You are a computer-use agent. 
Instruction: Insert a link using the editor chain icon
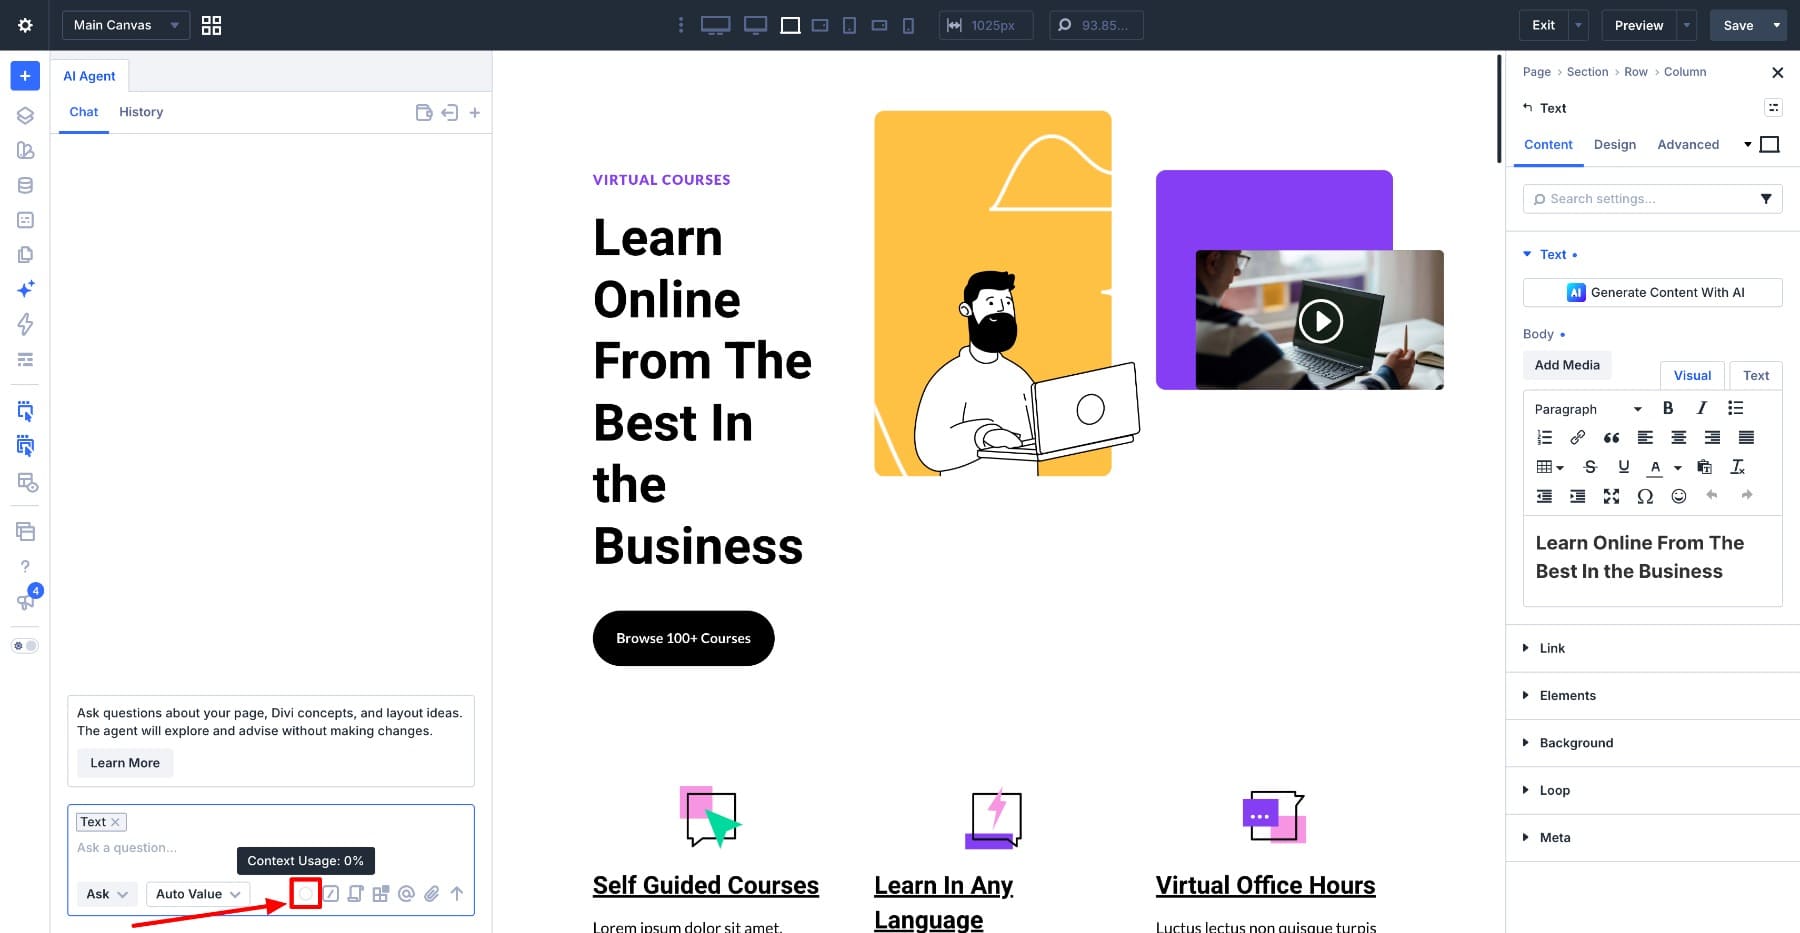click(x=1577, y=437)
